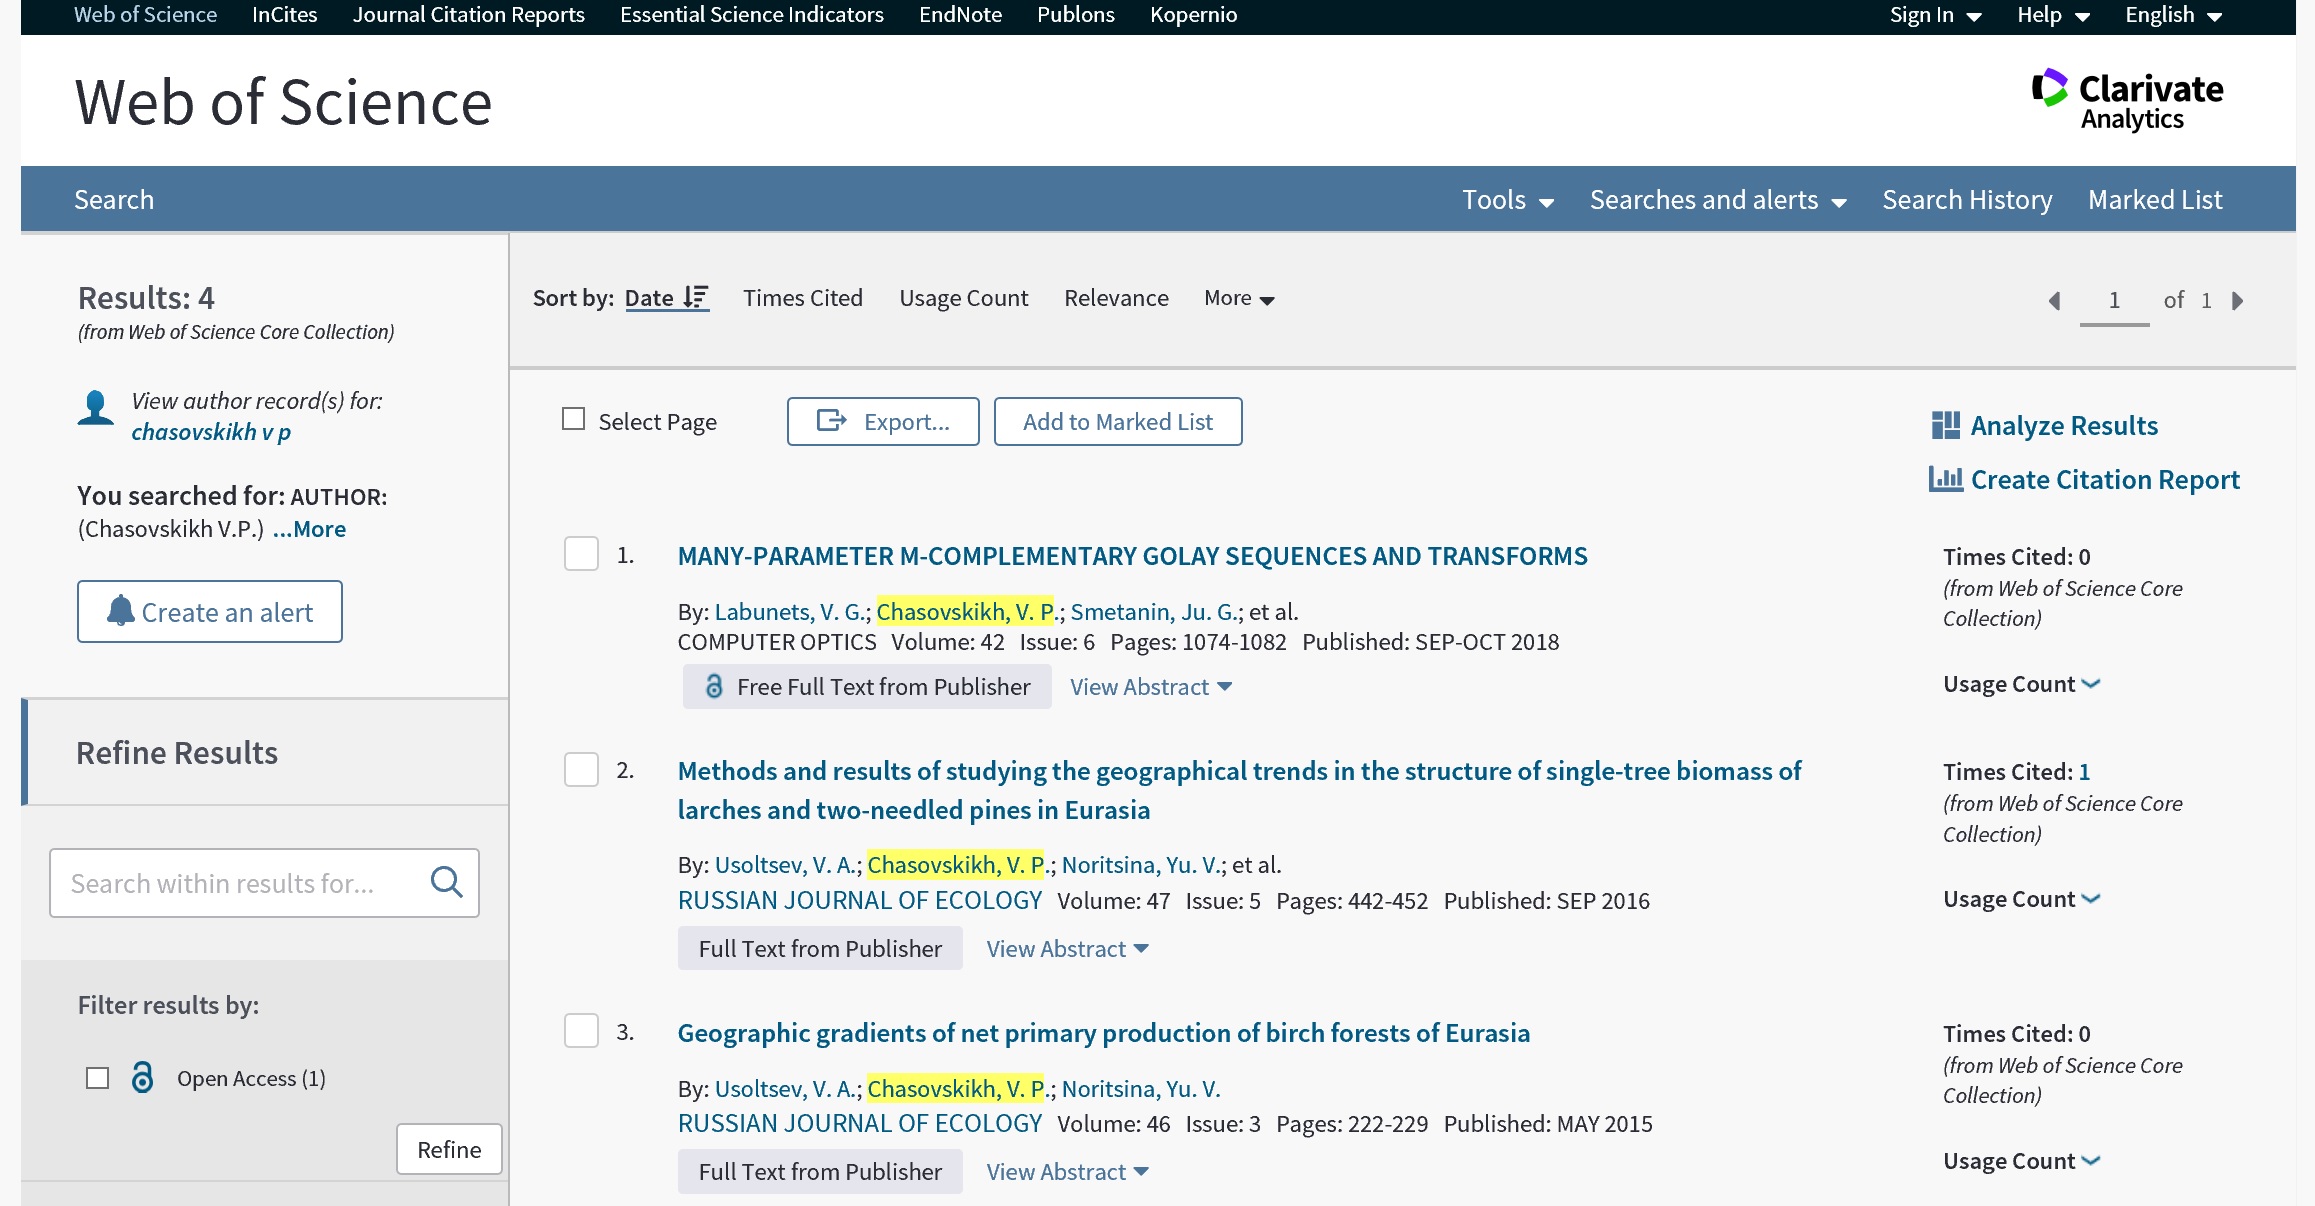Click the Date sort descending icon
The height and width of the screenshot is (1206, 2315).
coord(696,298)
